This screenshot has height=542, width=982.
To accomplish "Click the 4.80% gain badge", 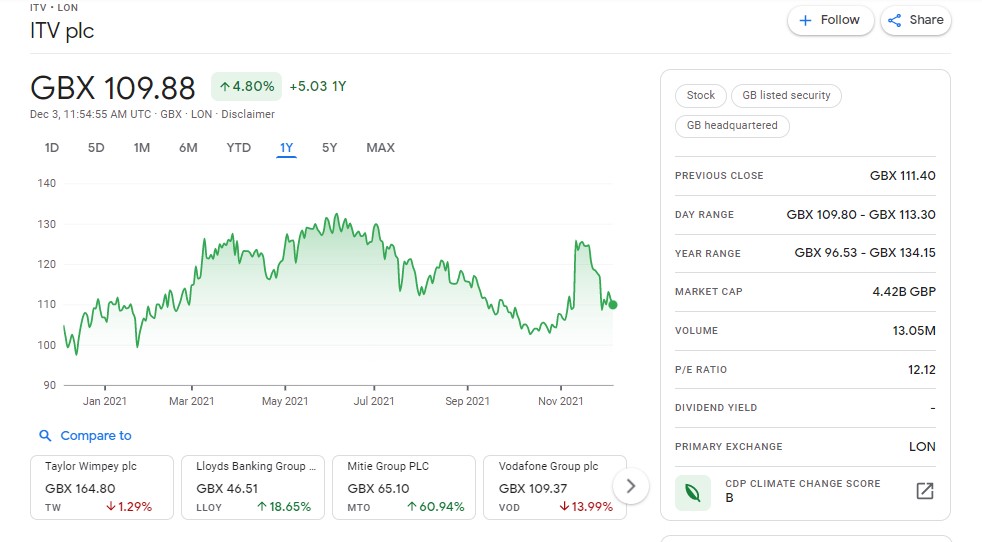I will tap(247, 86).
